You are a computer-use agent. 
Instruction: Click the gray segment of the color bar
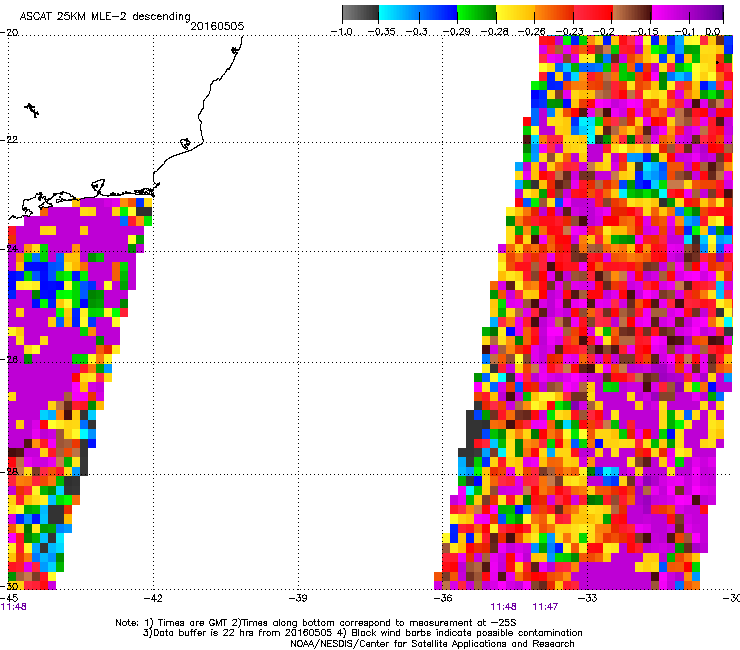360,13
